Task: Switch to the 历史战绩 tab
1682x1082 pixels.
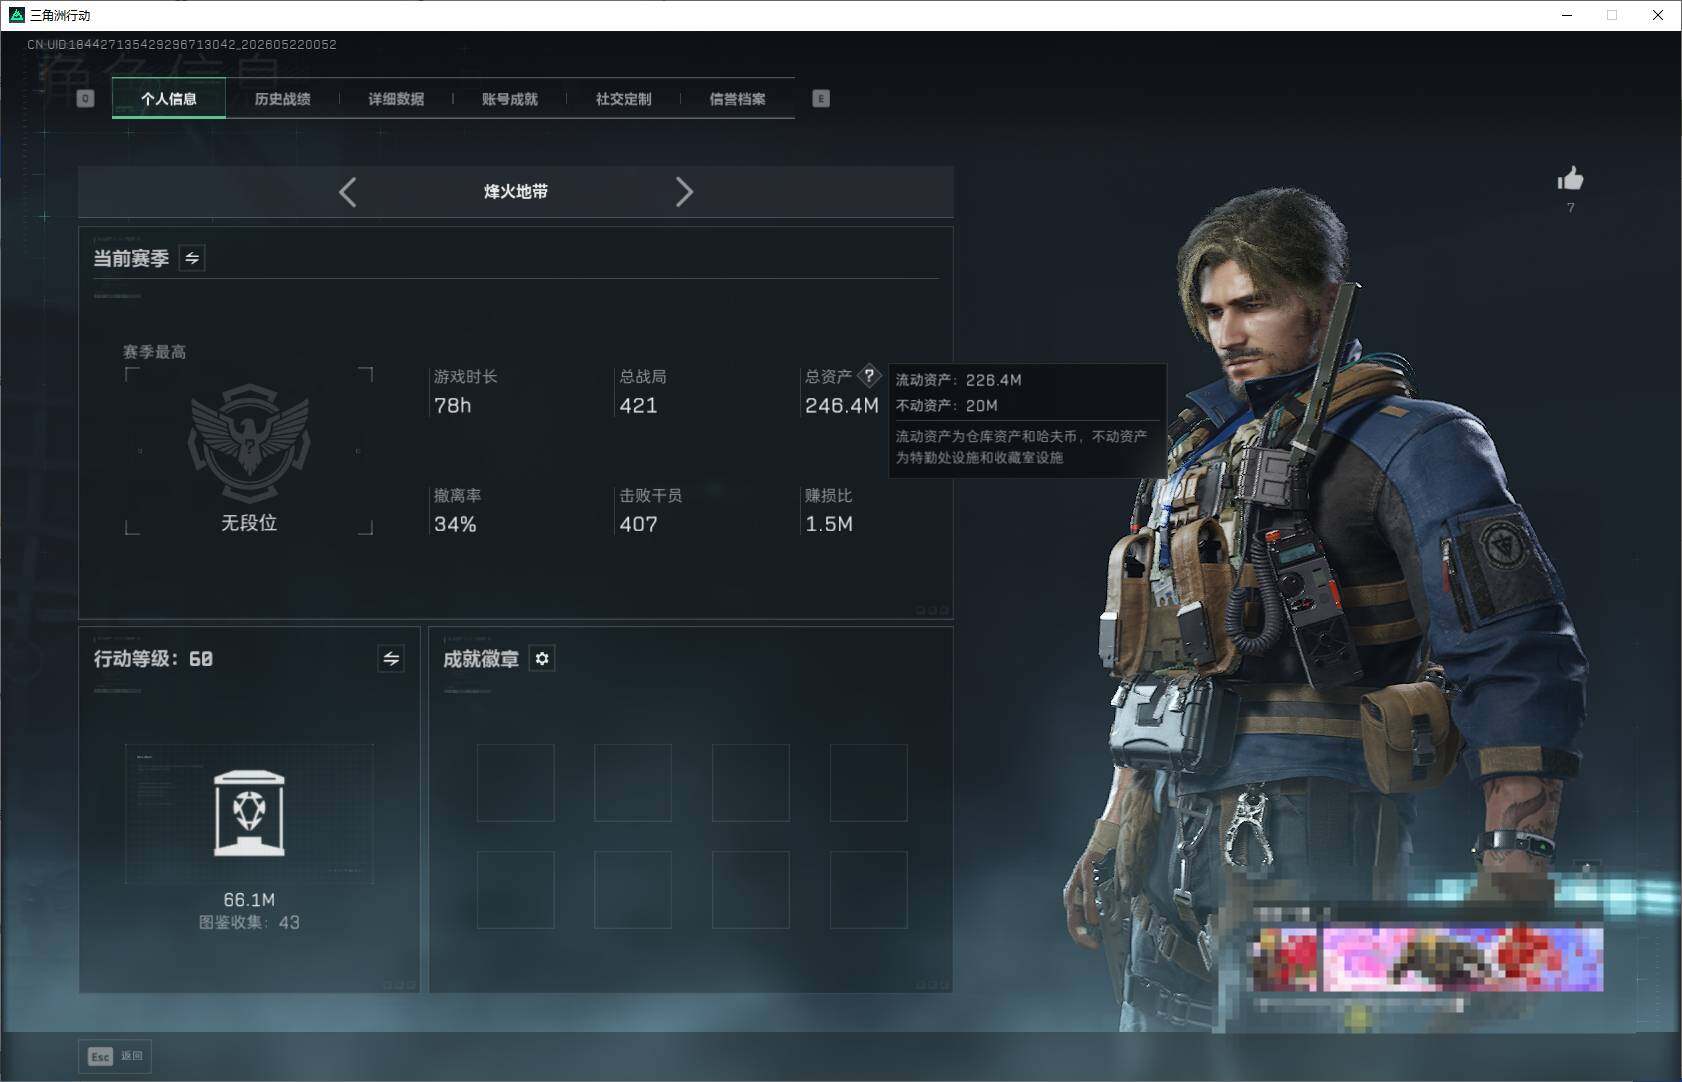Action: click(x=283, y=99)
